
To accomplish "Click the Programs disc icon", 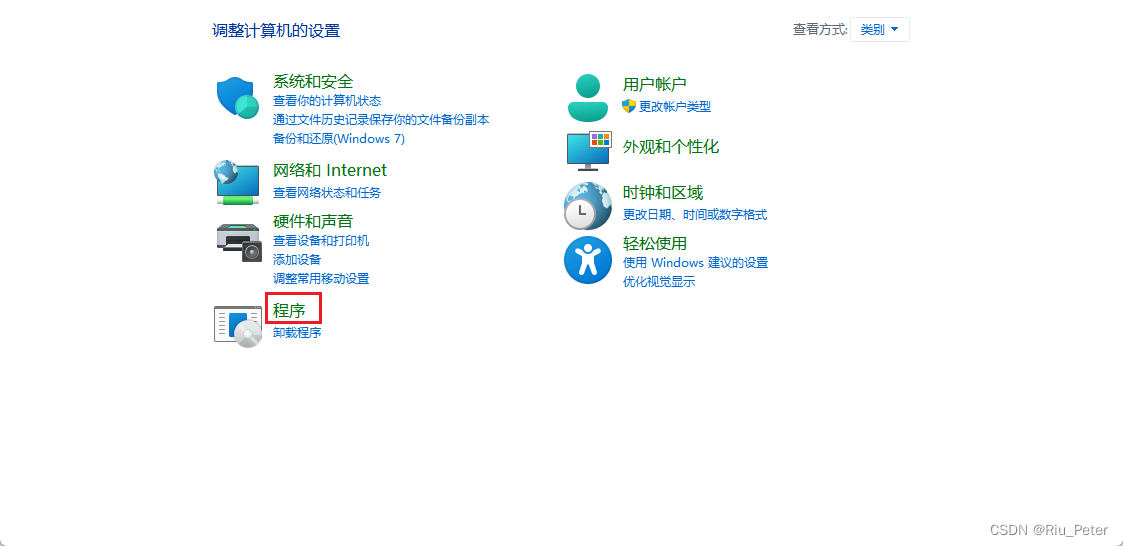I will tap(238, 326).
